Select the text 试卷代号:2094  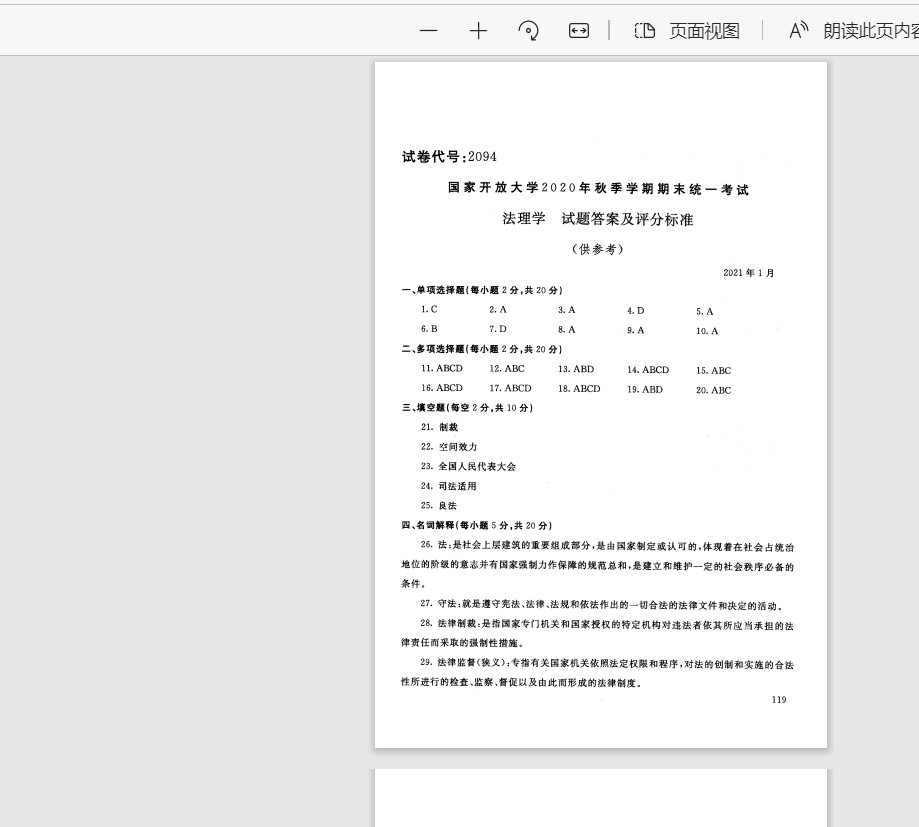point(449,156)
